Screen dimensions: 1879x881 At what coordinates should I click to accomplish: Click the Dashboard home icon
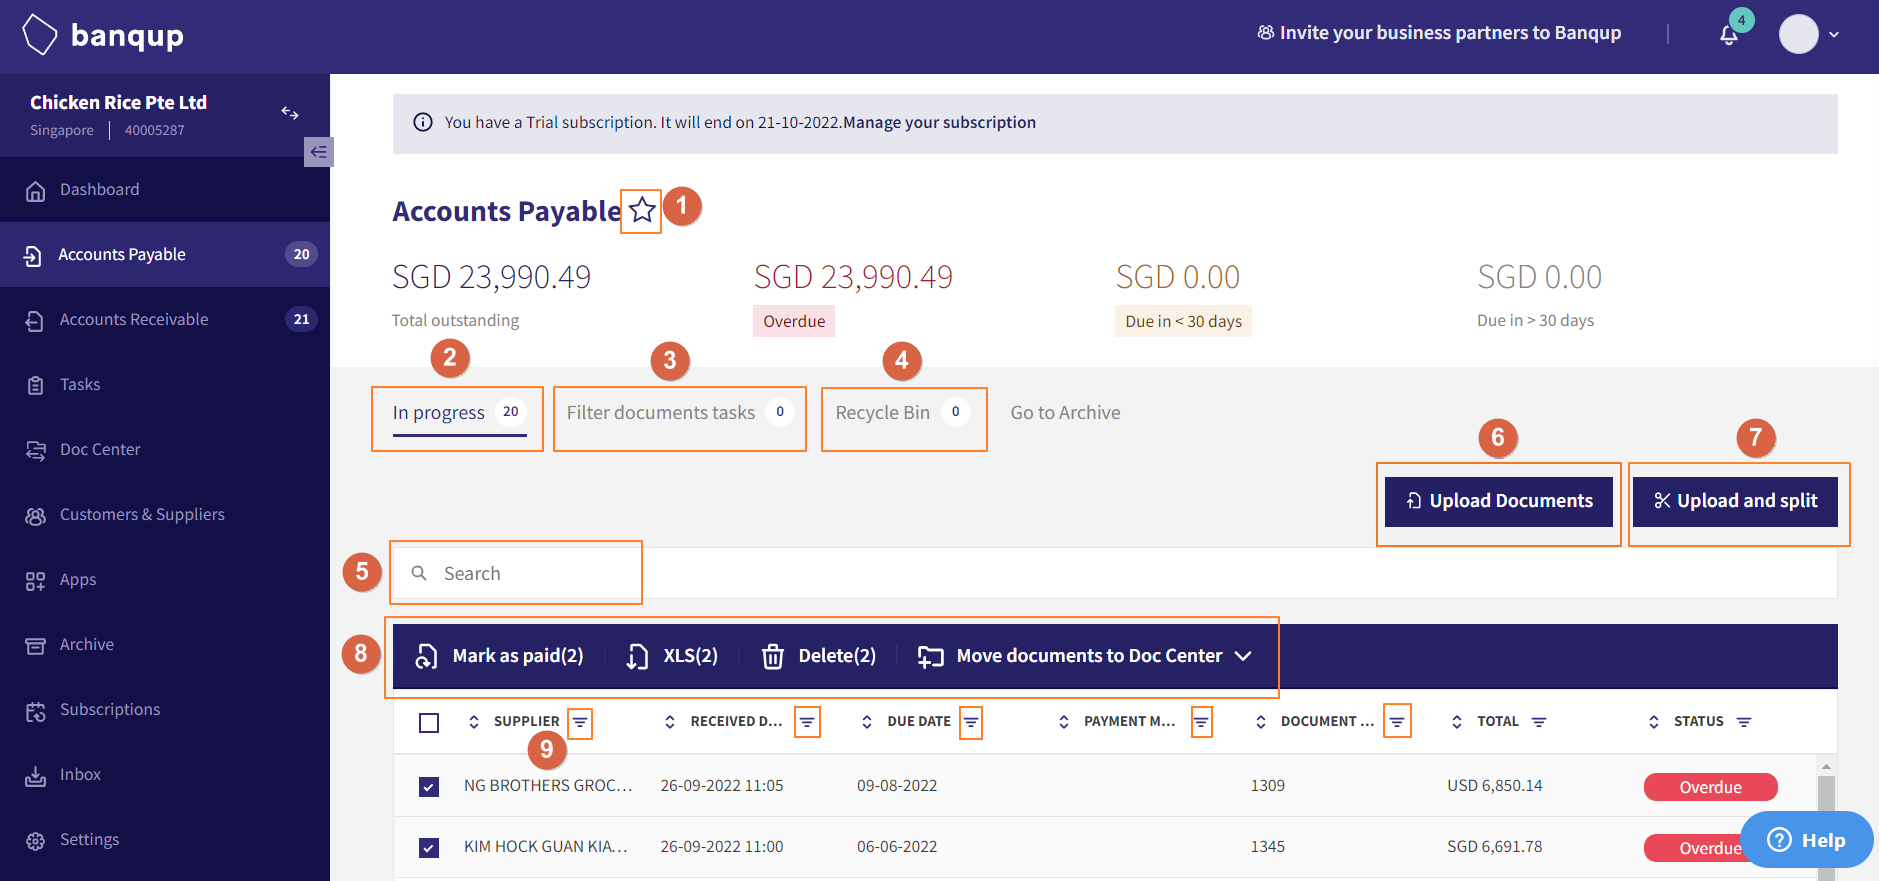36,190
